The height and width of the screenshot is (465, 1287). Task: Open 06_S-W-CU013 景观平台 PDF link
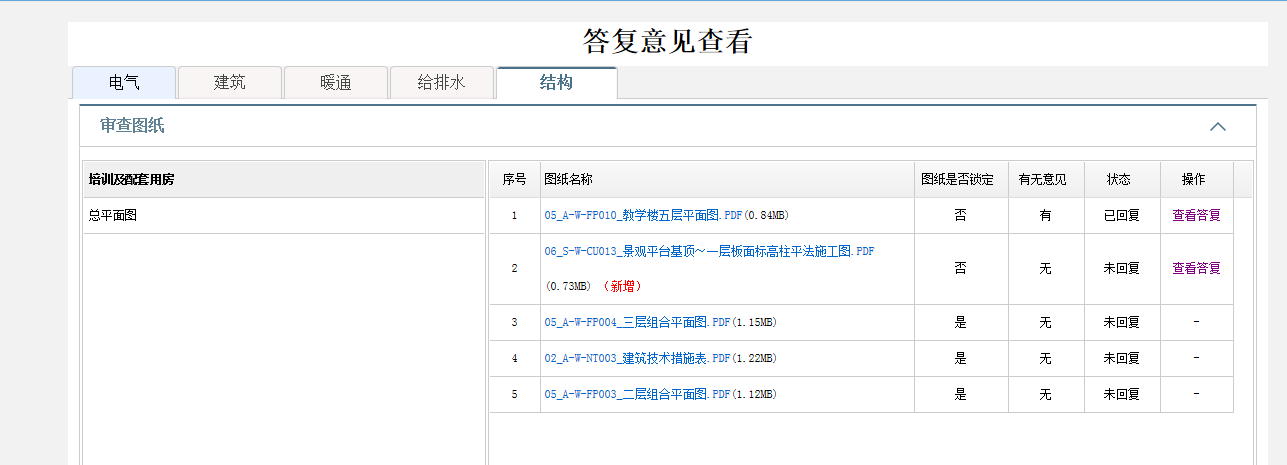(709, 251)
